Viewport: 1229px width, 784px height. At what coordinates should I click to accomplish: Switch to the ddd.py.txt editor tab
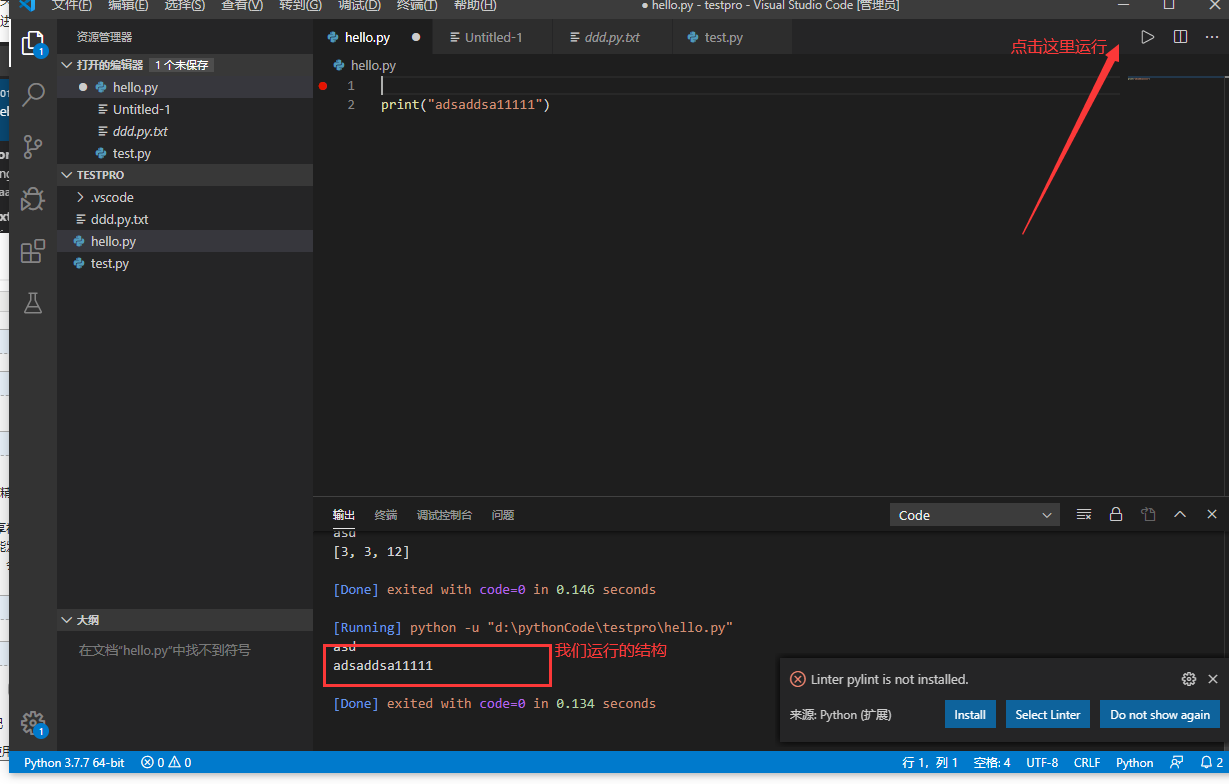pyautogui.click(x=612, y=37)
